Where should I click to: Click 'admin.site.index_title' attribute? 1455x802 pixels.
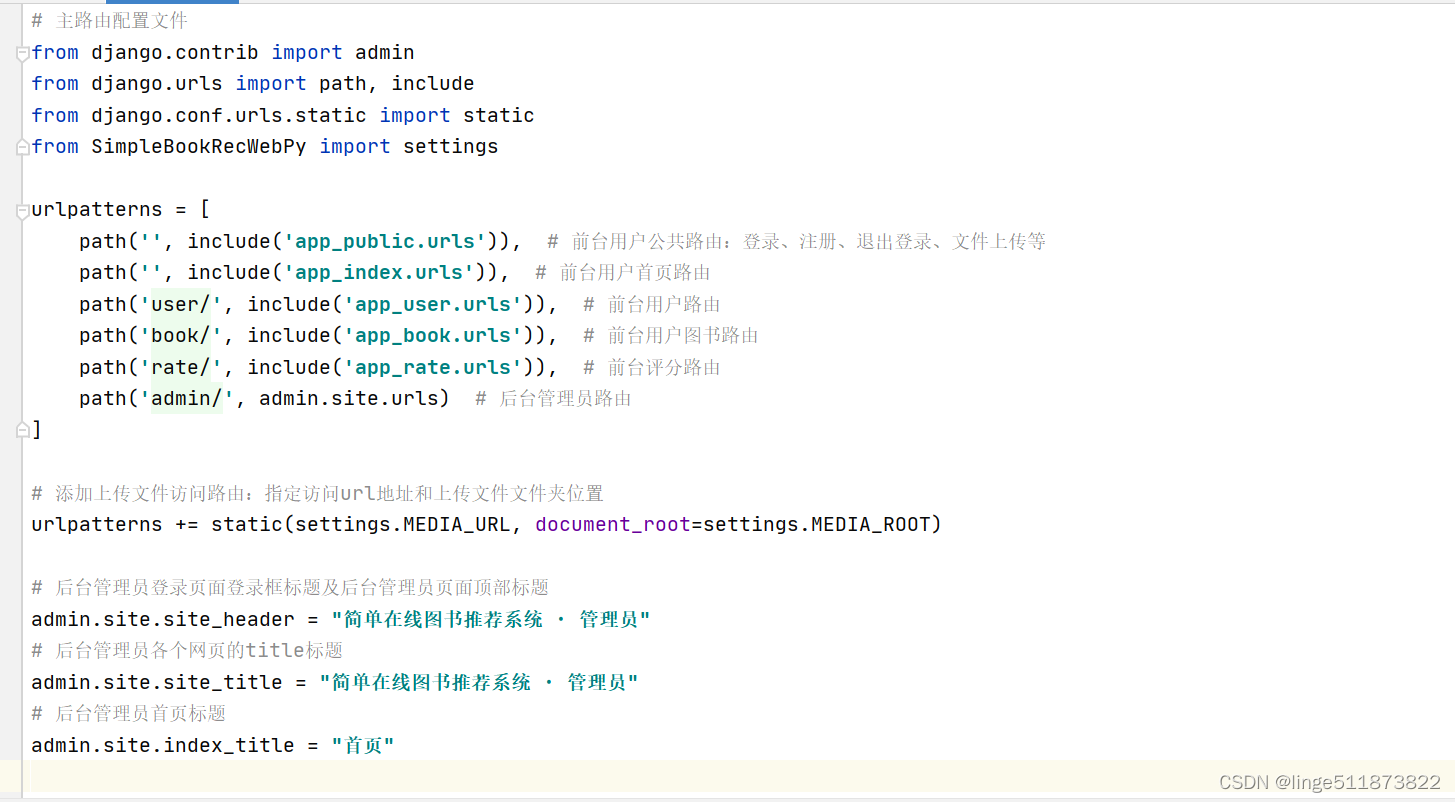click(x=163, y=745)
